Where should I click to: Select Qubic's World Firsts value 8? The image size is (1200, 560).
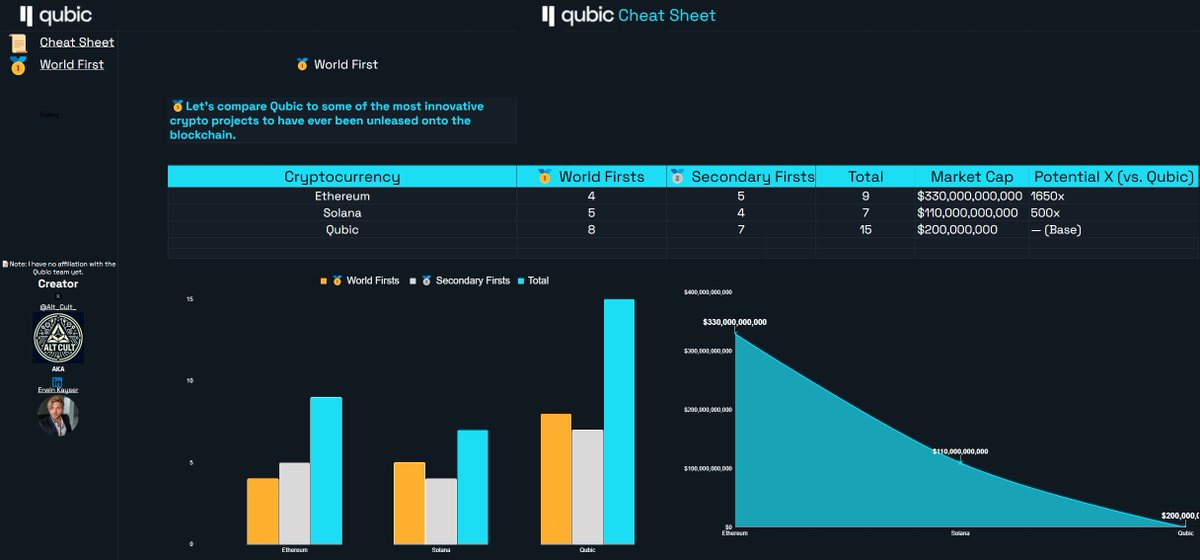pos(591,230)
